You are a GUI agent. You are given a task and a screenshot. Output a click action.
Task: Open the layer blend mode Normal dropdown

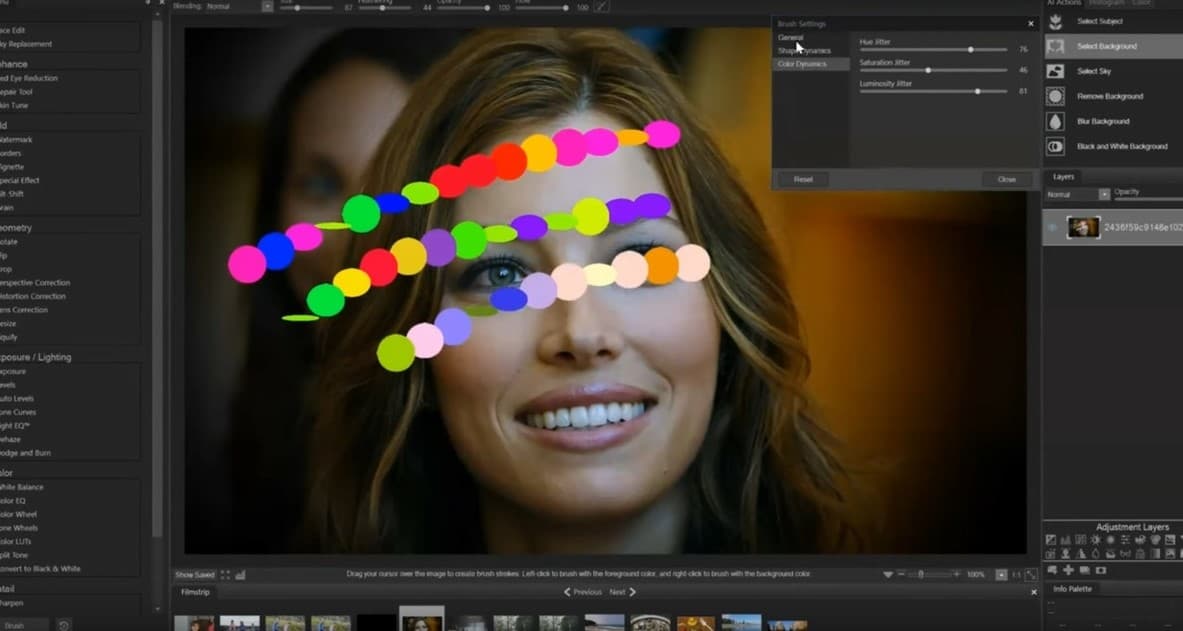[x=1104, y=194]
